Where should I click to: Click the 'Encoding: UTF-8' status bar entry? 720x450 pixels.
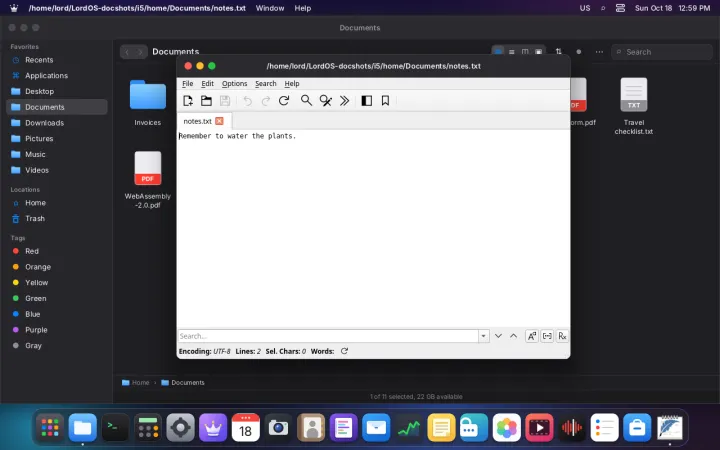click(x=204, y=351)
